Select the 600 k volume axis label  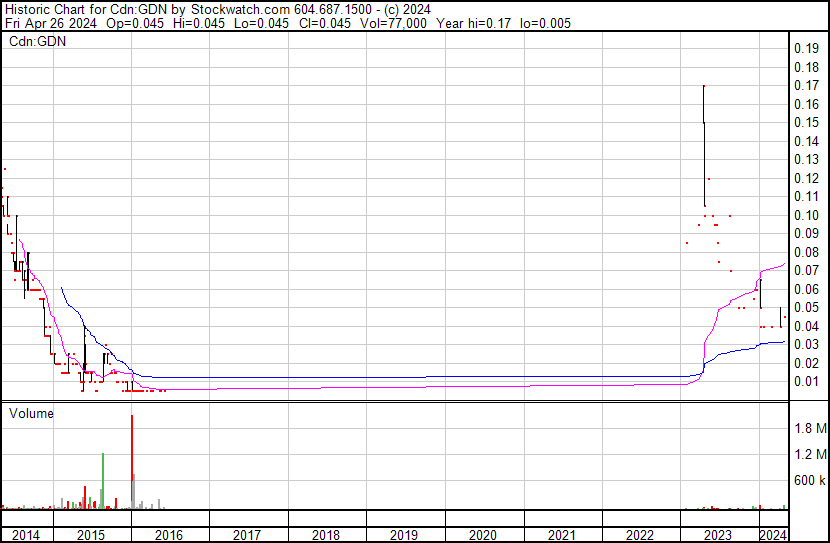809,480
